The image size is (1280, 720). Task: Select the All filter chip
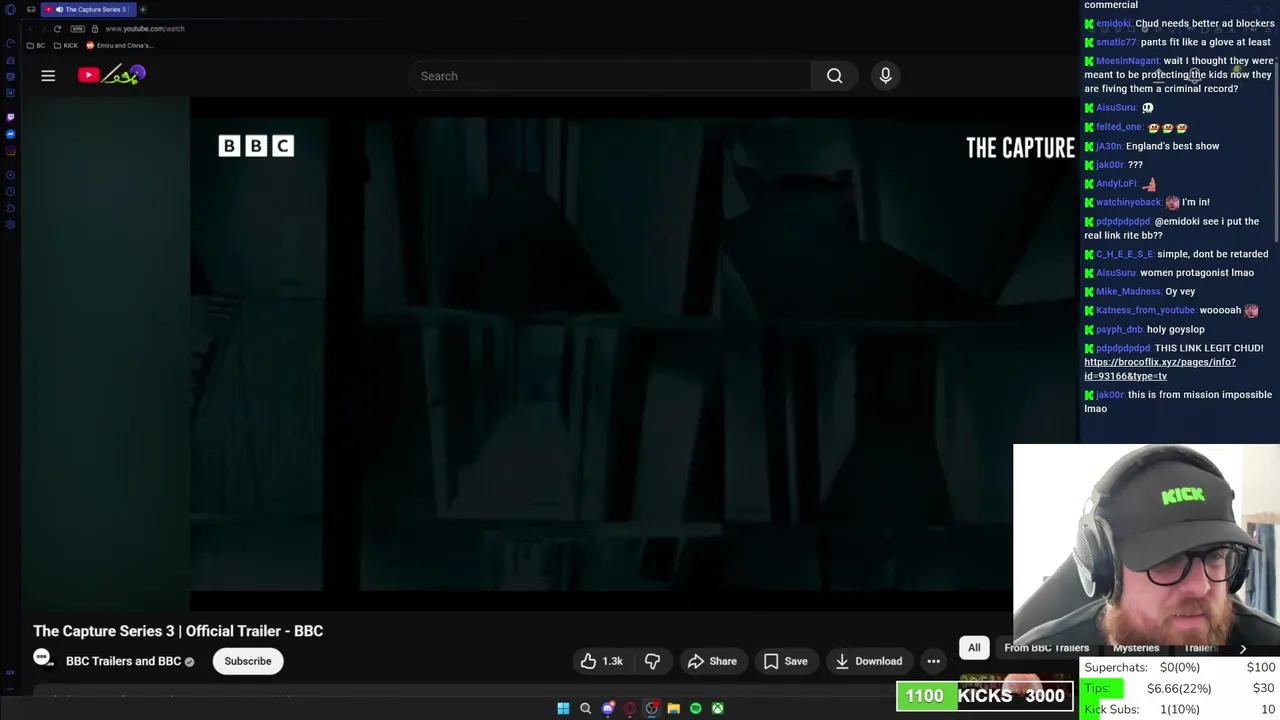[974, 648]
